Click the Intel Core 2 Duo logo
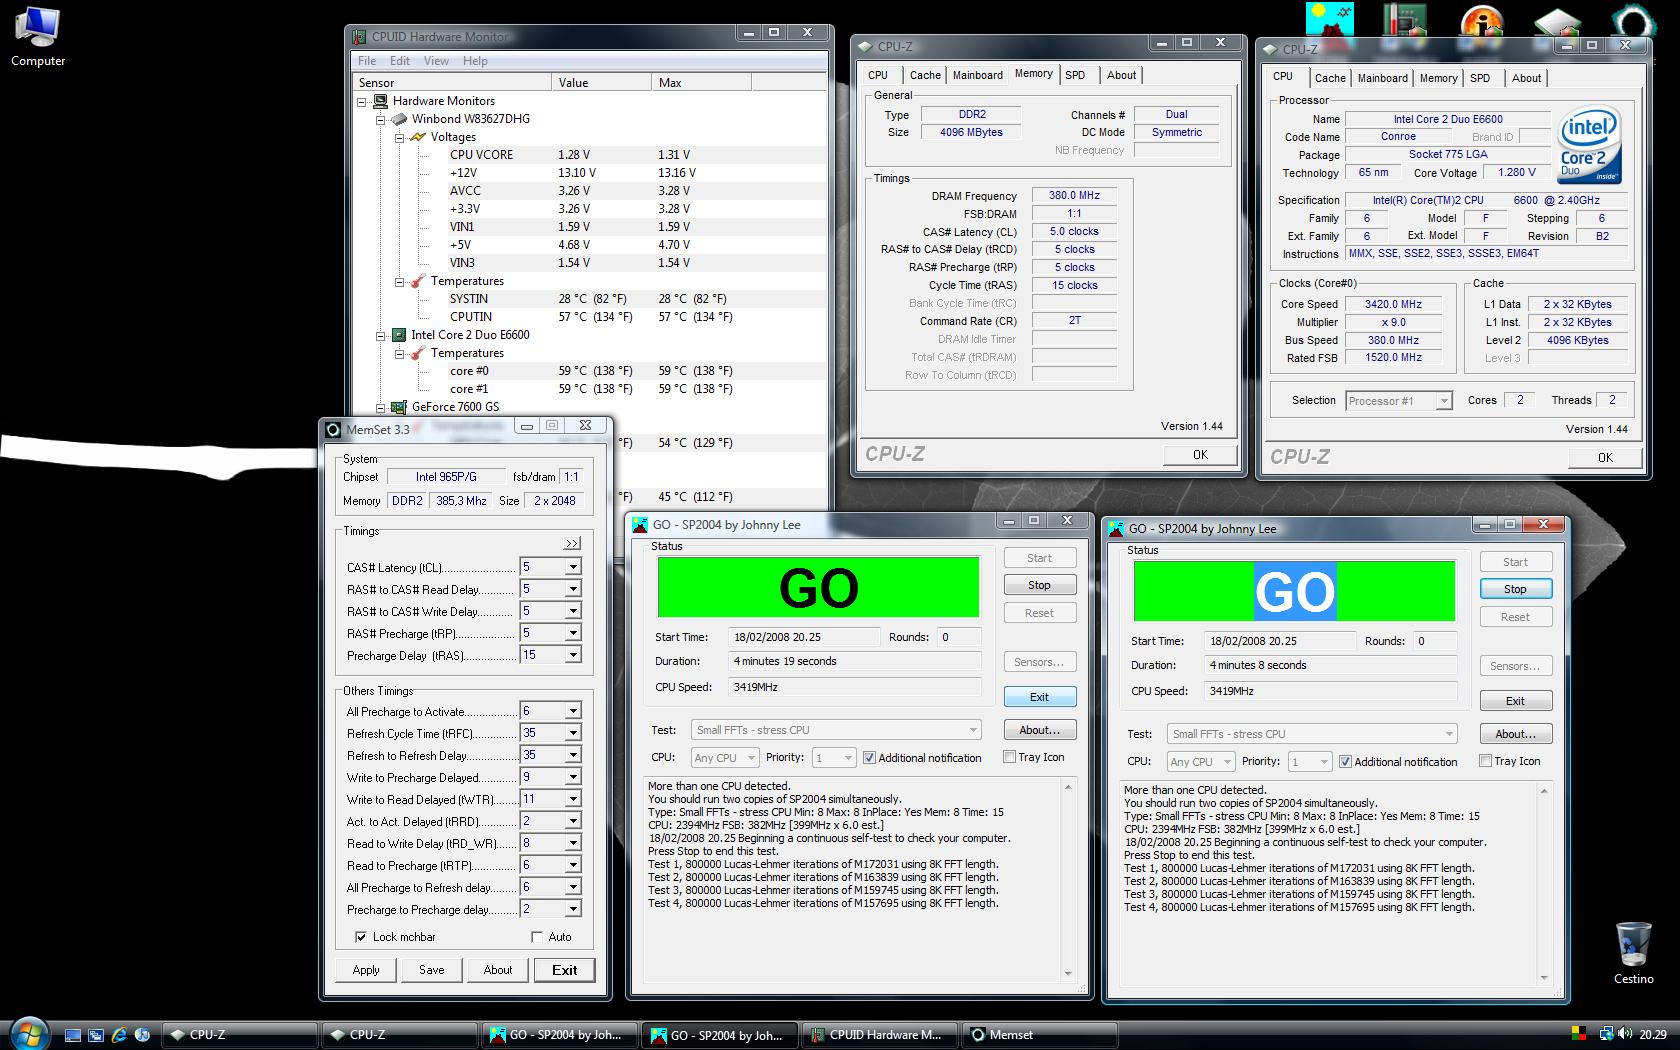1680x1050 pixels. [1589, 145]
